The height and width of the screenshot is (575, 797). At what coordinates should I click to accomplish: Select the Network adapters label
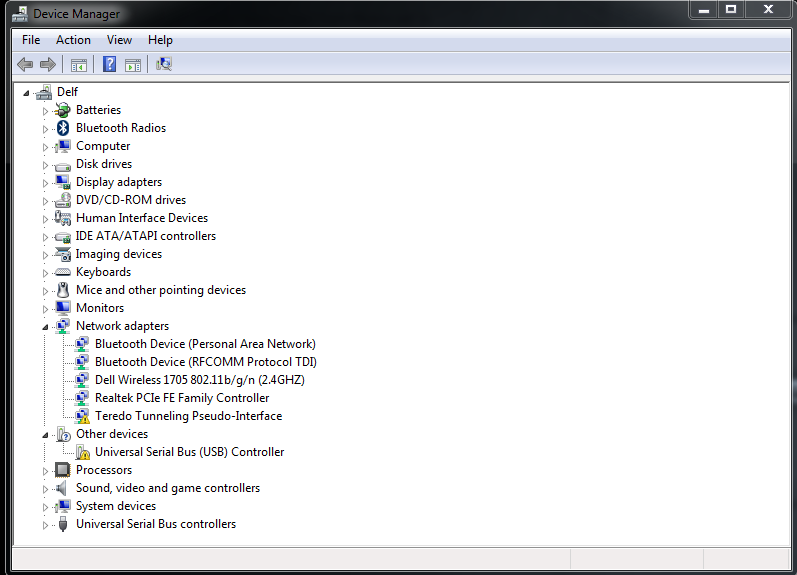click(x=122, y=326)
